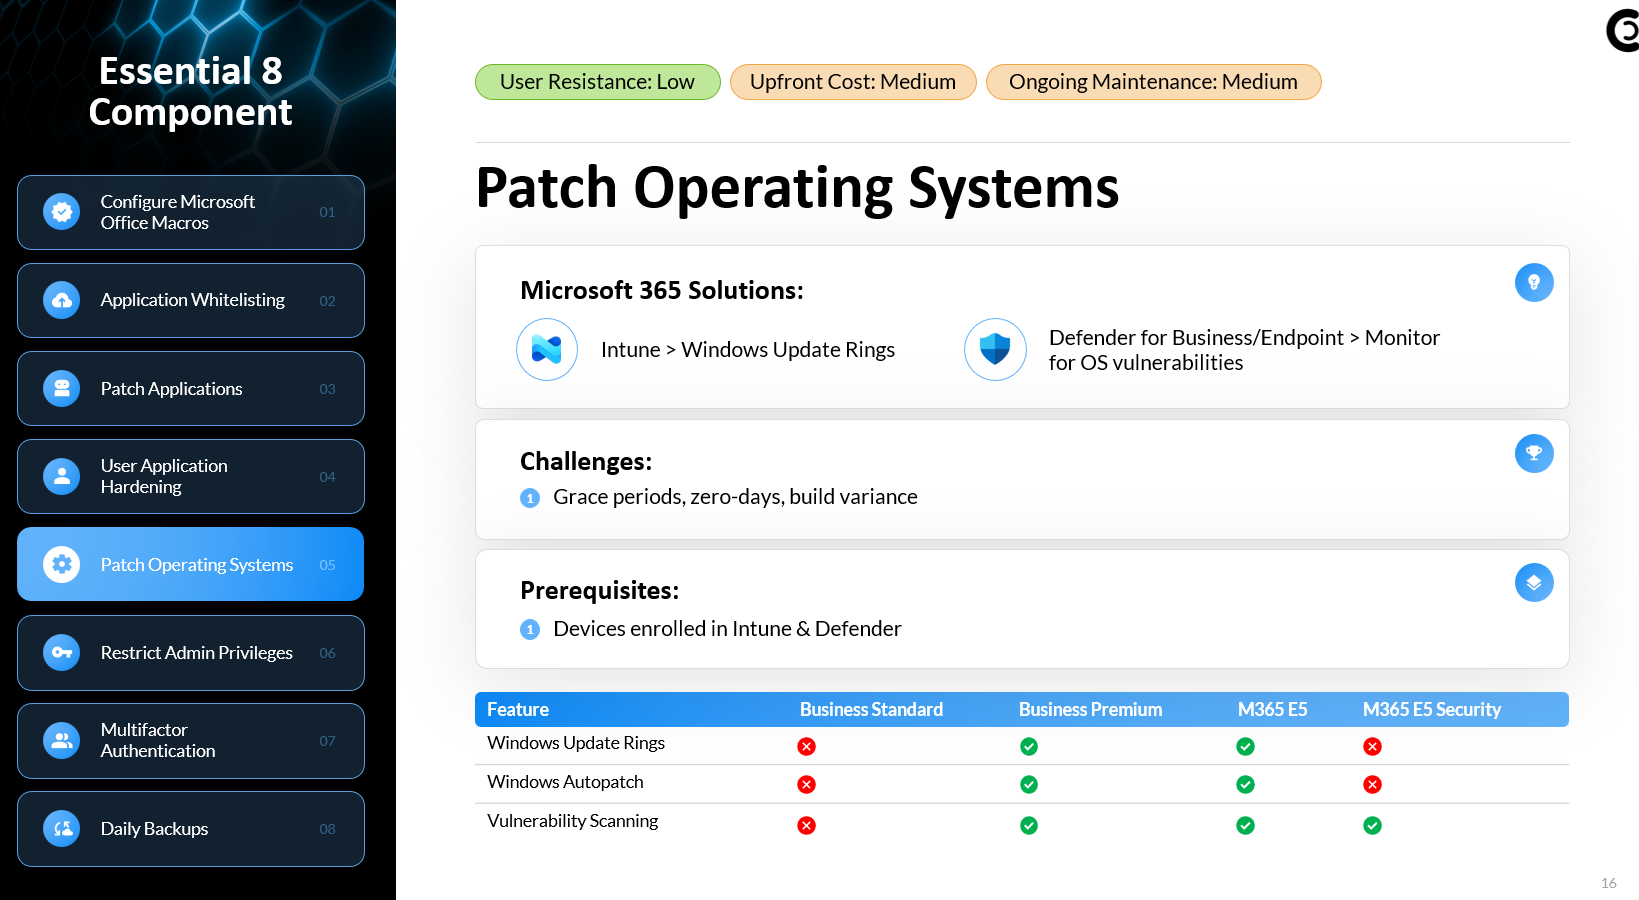Image resolution: width=1639 pixels, height=900 pixels.
Task: Click the layers icon in the Prerequisites card
Action: pyautogui.click(x=1533, y=583)
